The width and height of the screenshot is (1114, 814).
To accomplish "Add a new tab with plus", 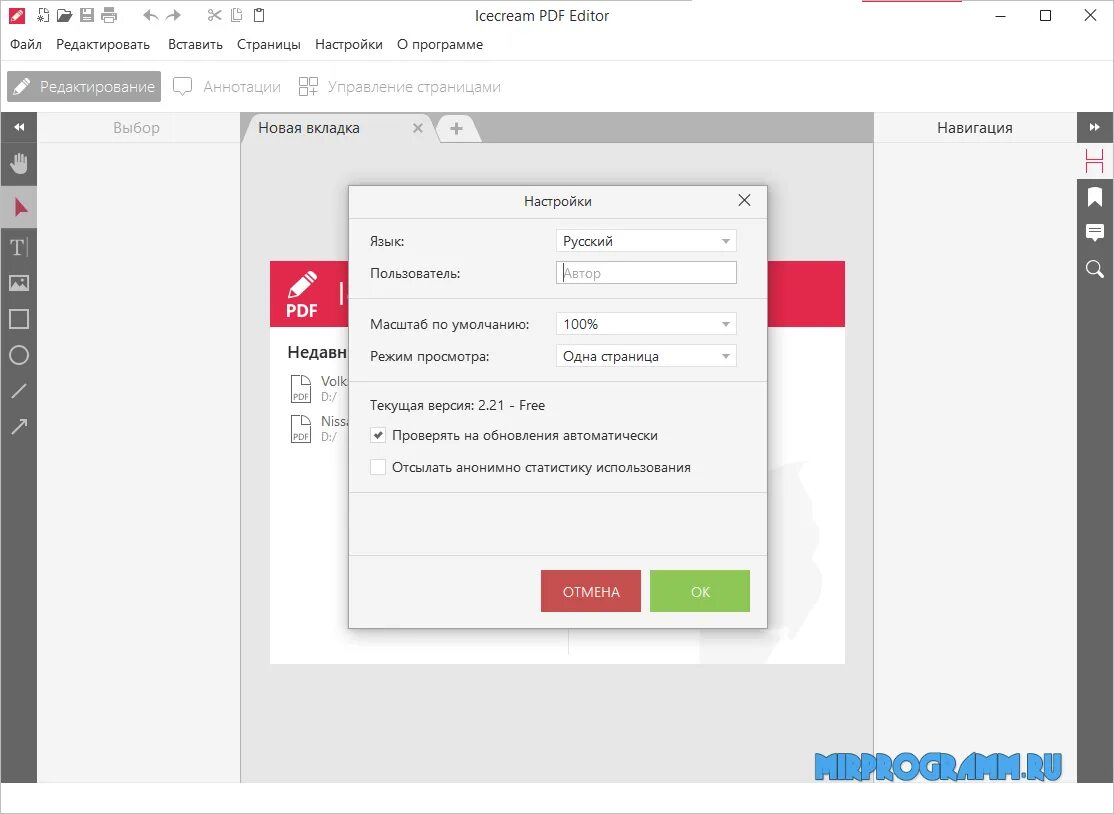I will 456,128.
